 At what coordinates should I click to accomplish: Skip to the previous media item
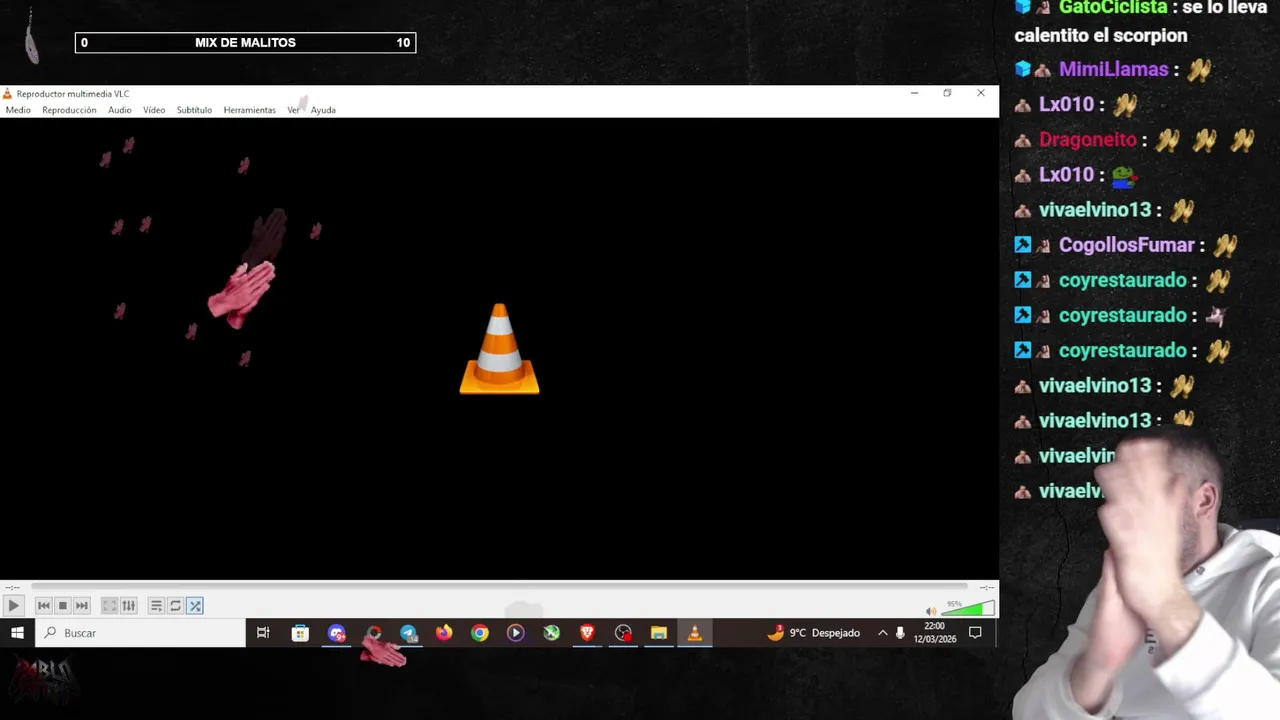coord(43,606)
